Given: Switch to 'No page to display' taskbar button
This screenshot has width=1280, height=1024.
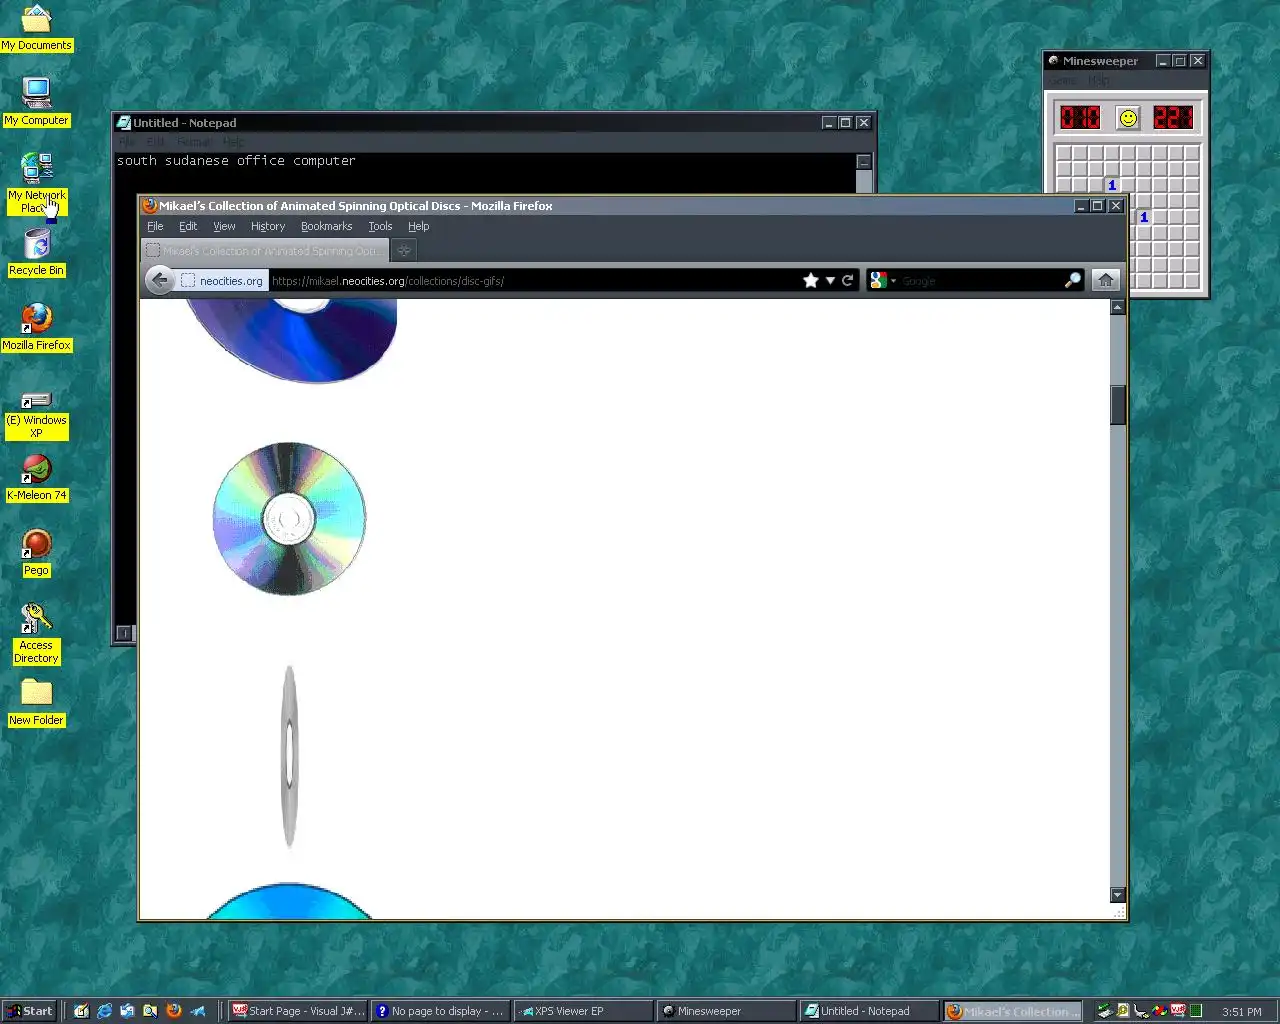Looking at the screenshot, I should click(x=441, y=1011).
